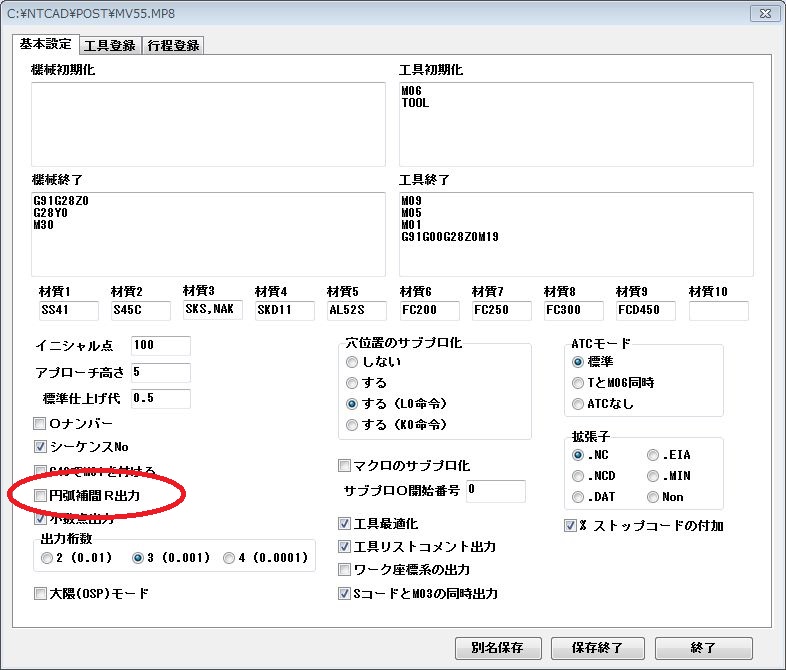The width and height of the screenshot is (786, 670).
Task: Click inside the 機械初期化 text area
Action: tap(208, 124)
